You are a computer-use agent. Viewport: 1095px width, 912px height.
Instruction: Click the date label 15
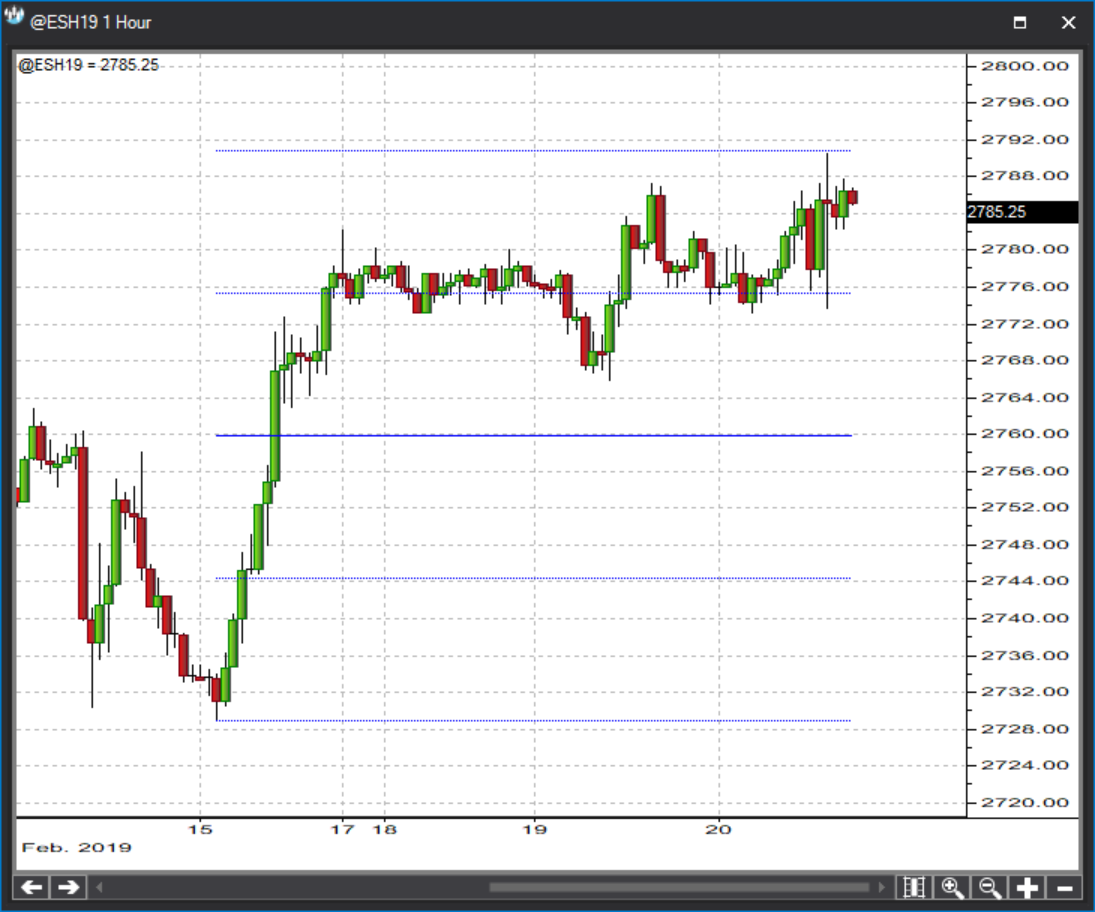coord(200,830)
